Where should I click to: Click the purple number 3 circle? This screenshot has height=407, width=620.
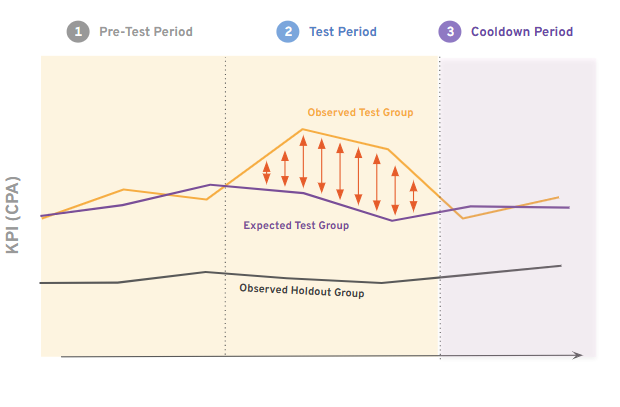[x=450, y=32]
